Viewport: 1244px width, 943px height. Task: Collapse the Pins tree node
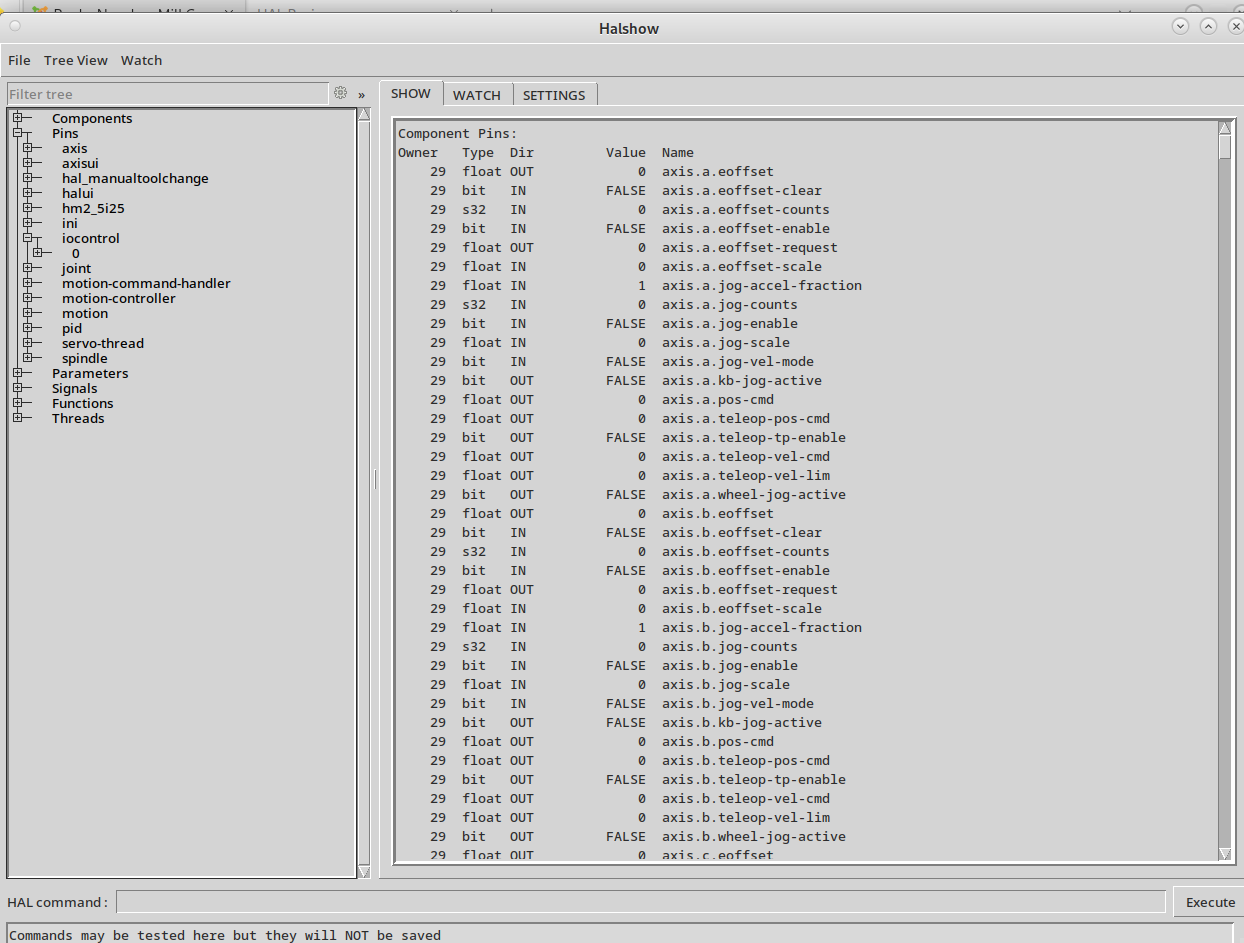(x=17, y=133)
